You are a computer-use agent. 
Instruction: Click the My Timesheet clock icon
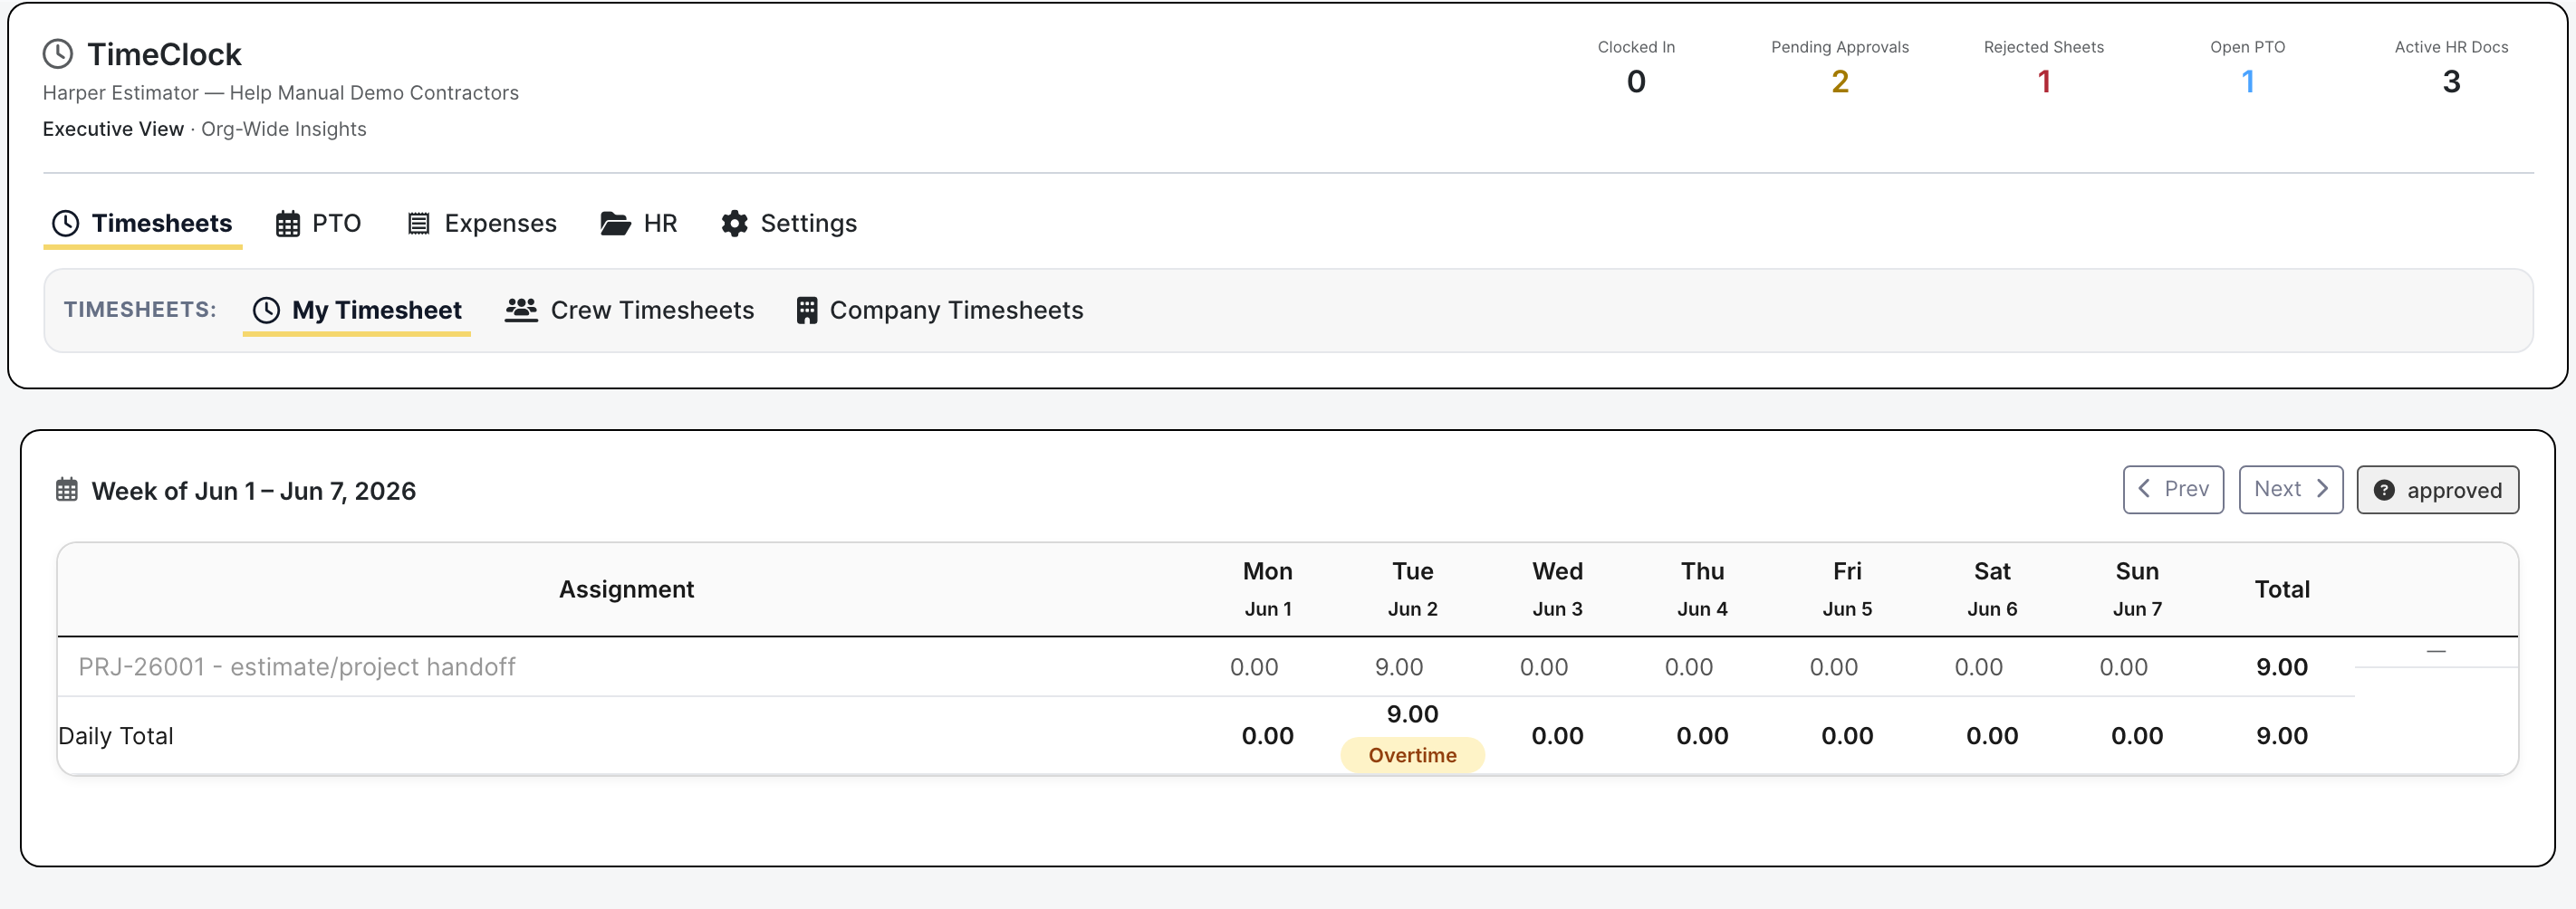point(266,310)
